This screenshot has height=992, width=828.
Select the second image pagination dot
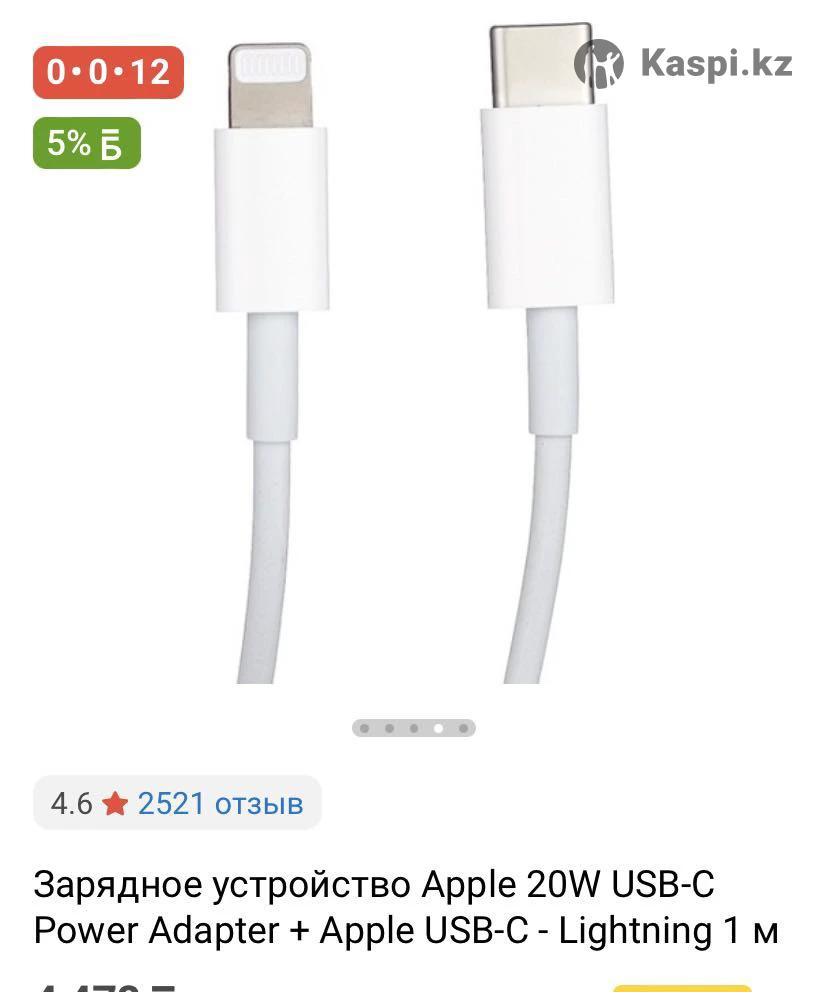click(389, 728)
